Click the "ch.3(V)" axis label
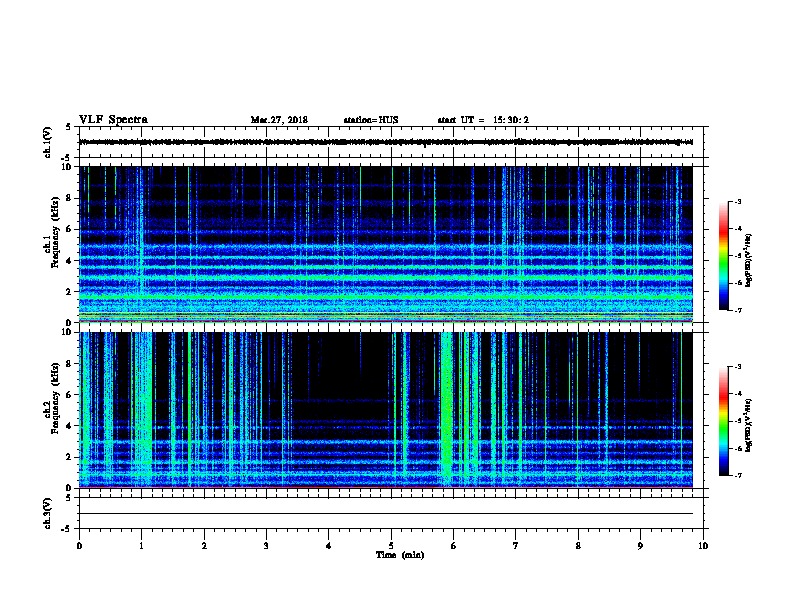Image resolution: width=792 pixels, height=612 pixels. [48, 513]
